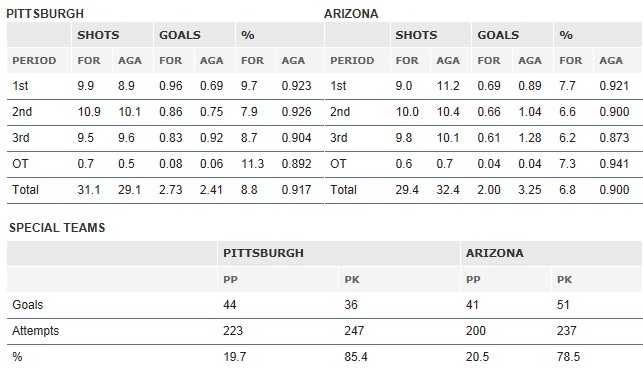Click the Attempts row label

[35, 330]
